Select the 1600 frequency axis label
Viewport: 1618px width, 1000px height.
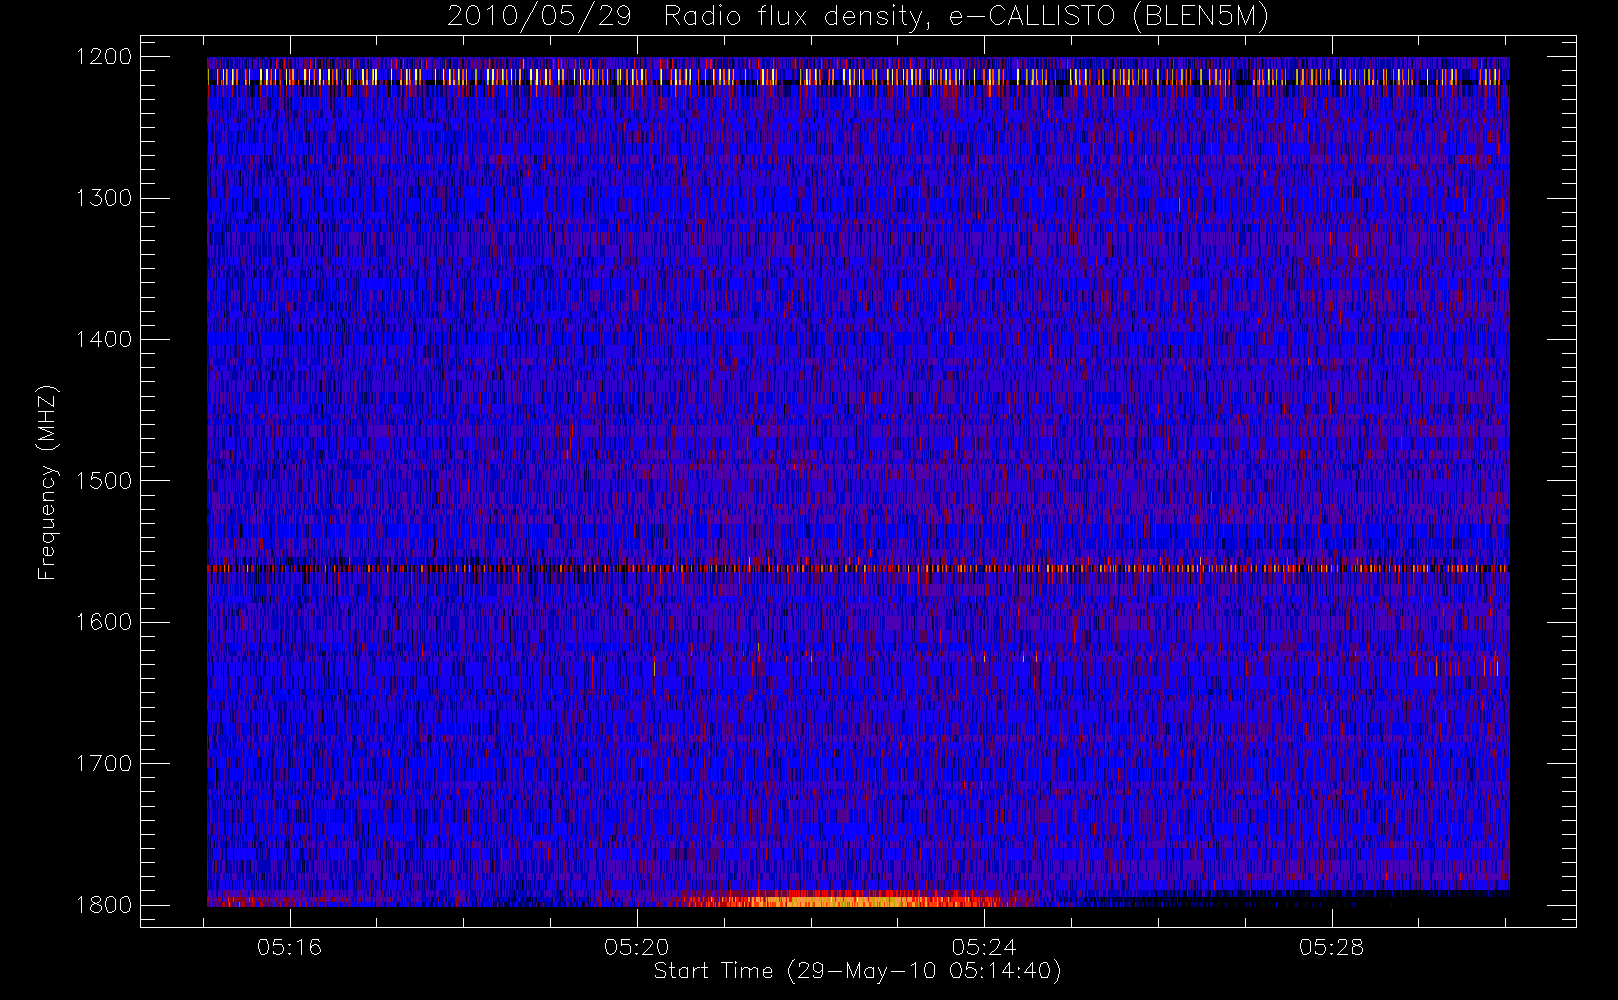(104, 622)
